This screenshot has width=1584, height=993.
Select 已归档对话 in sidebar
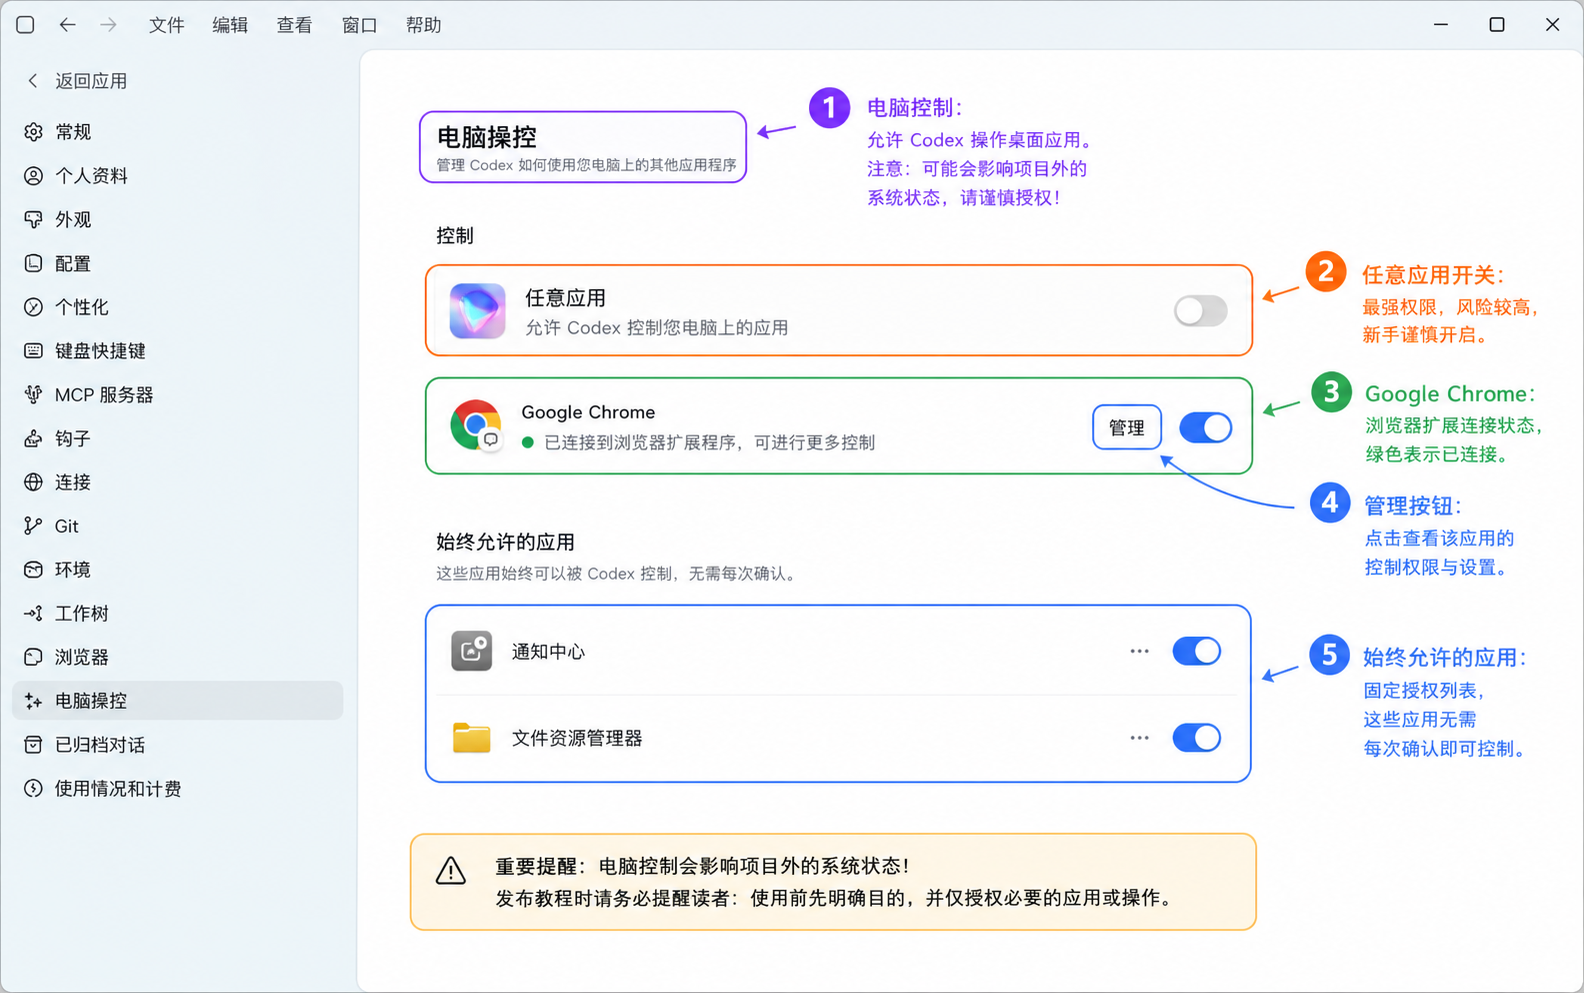pos(178,745)
